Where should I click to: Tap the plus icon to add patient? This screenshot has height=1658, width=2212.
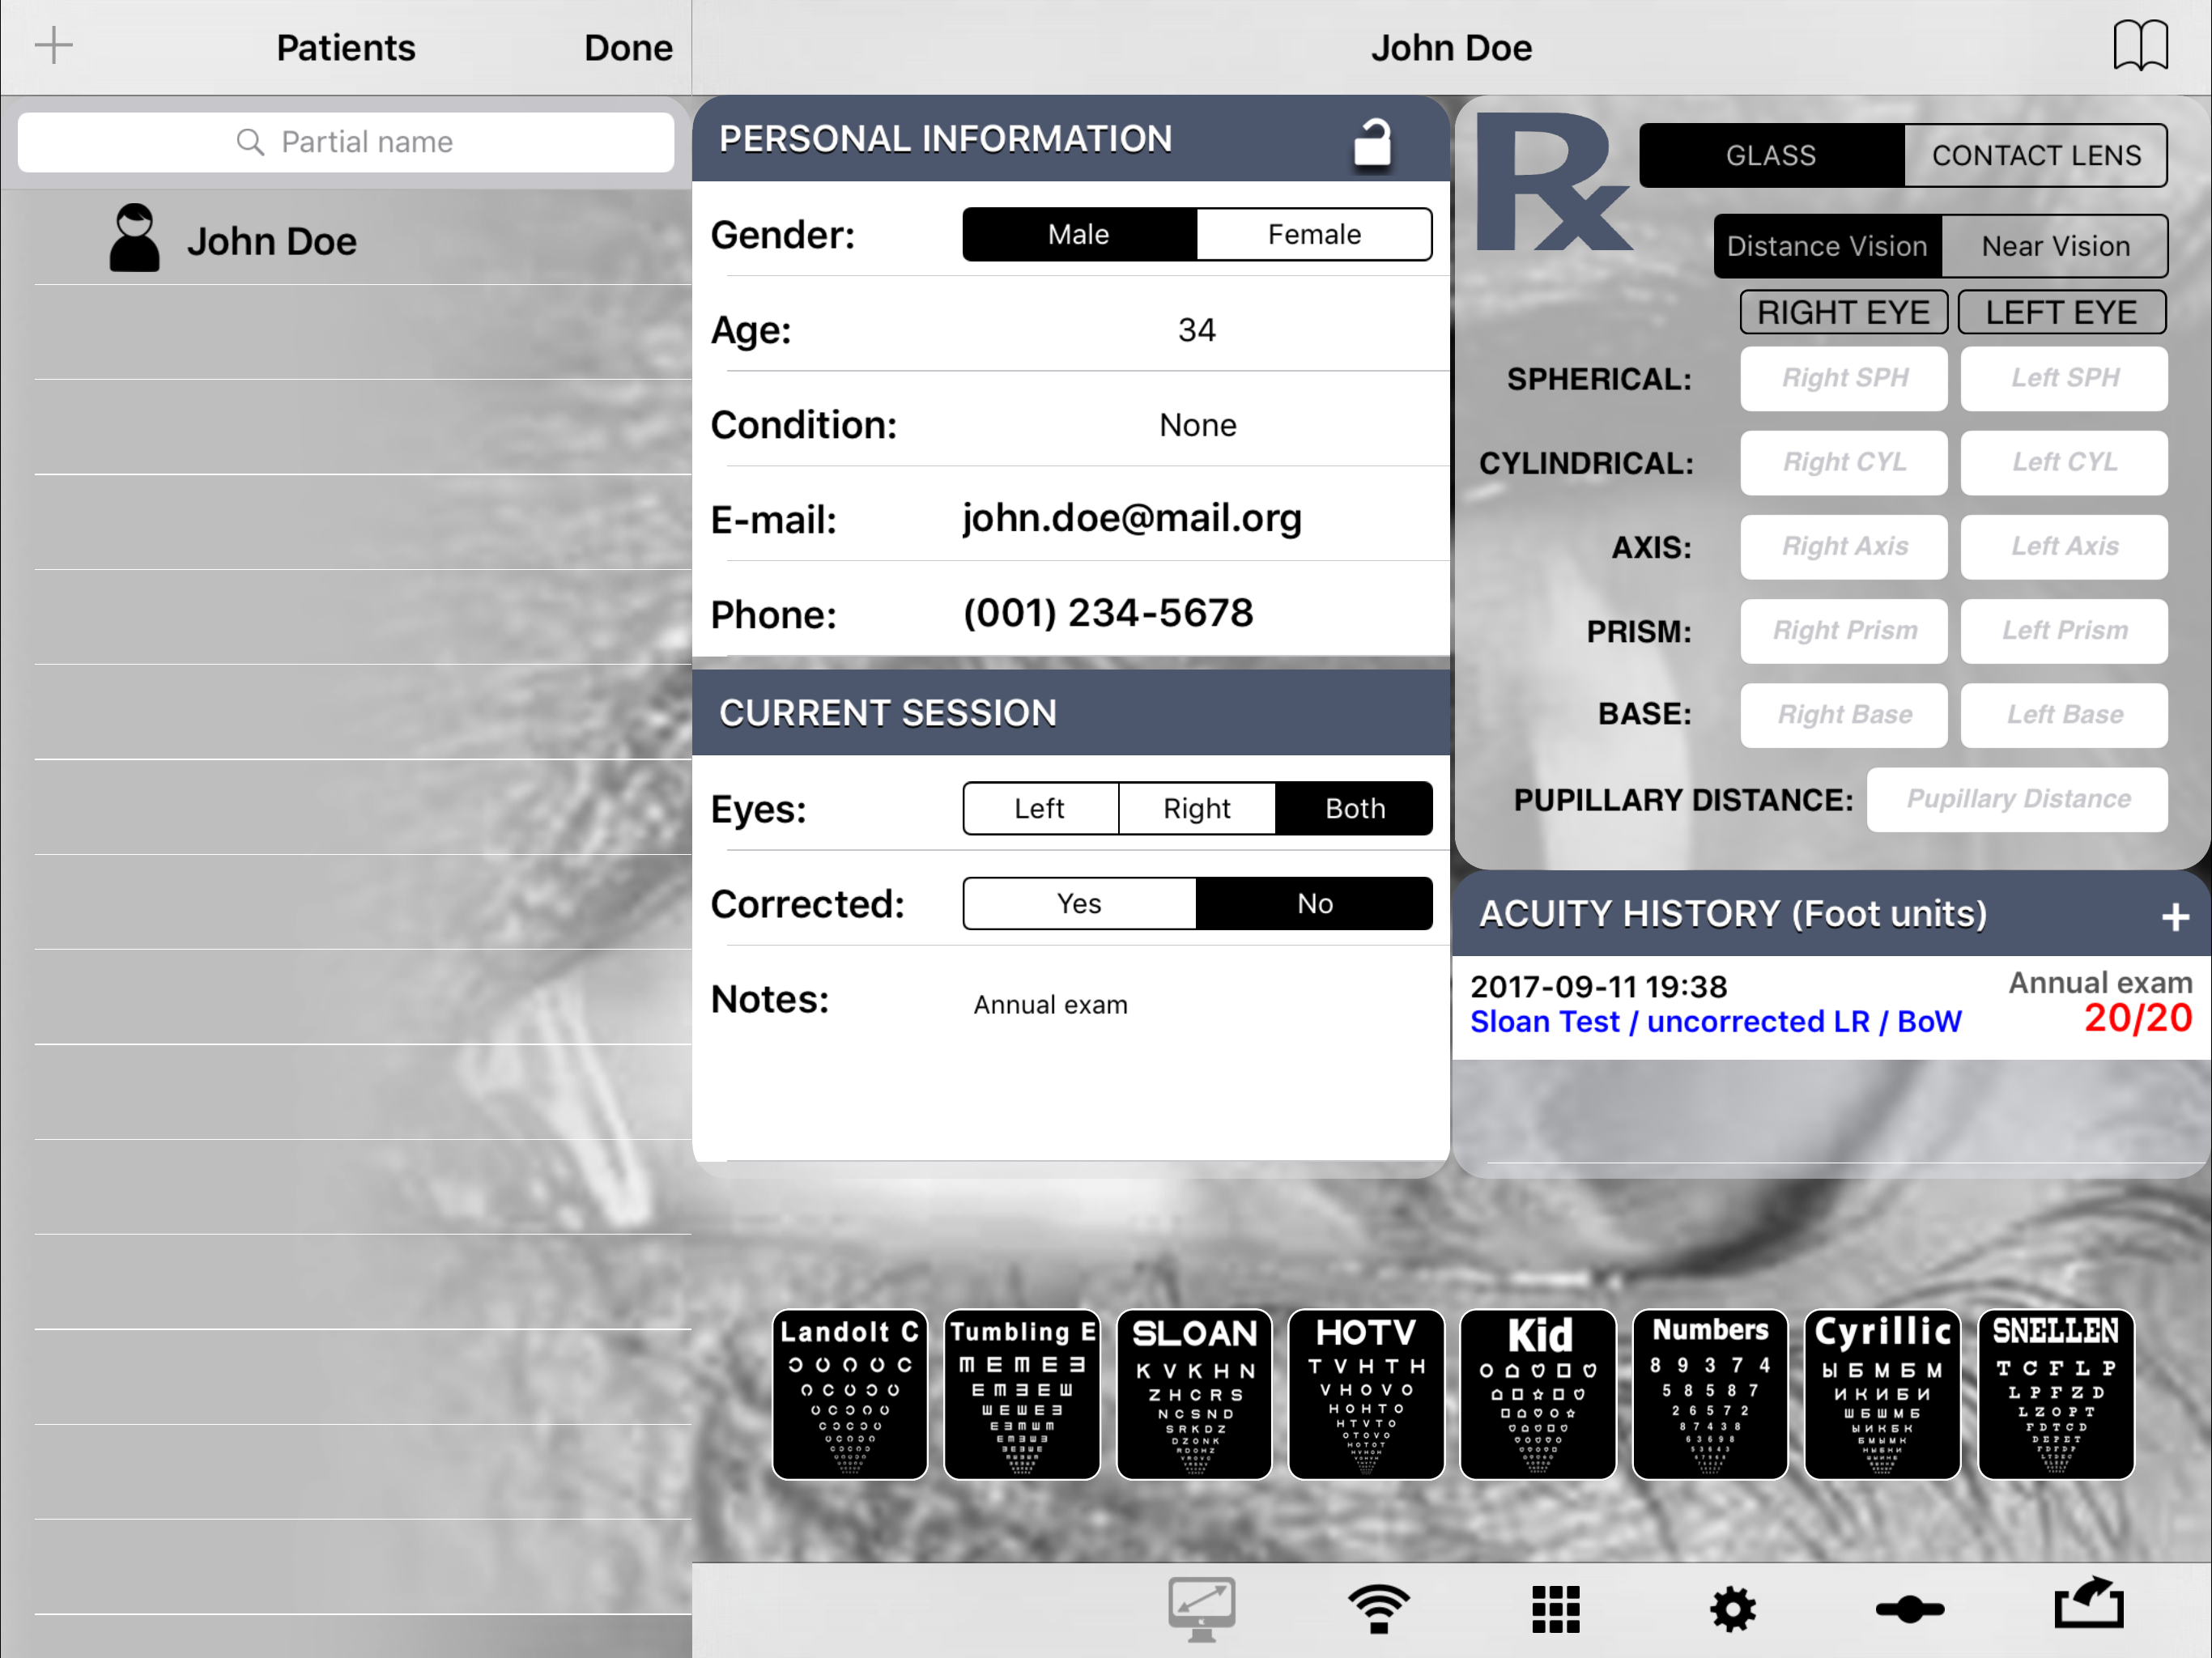coord(54,46)
